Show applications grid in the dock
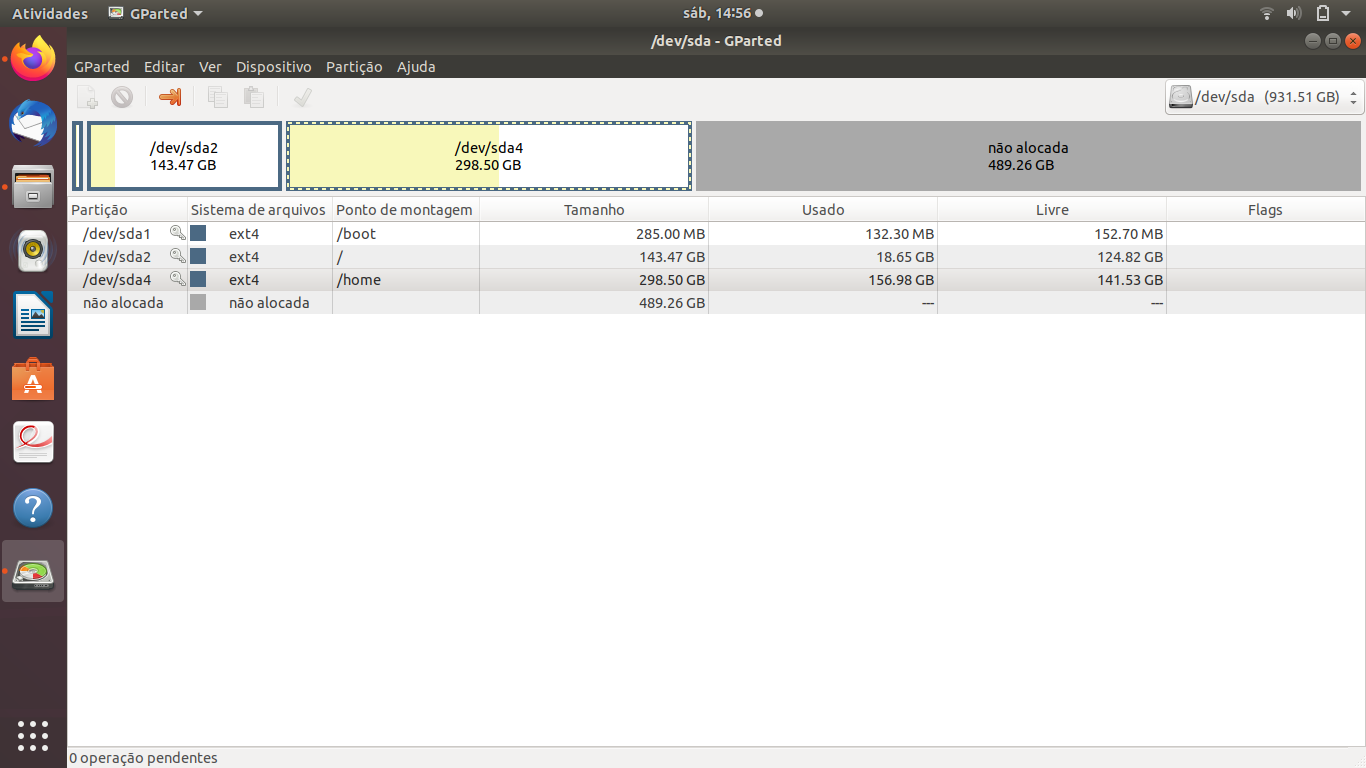The image size is (1366, 768). pyautogui.click(x=33, y=735)
